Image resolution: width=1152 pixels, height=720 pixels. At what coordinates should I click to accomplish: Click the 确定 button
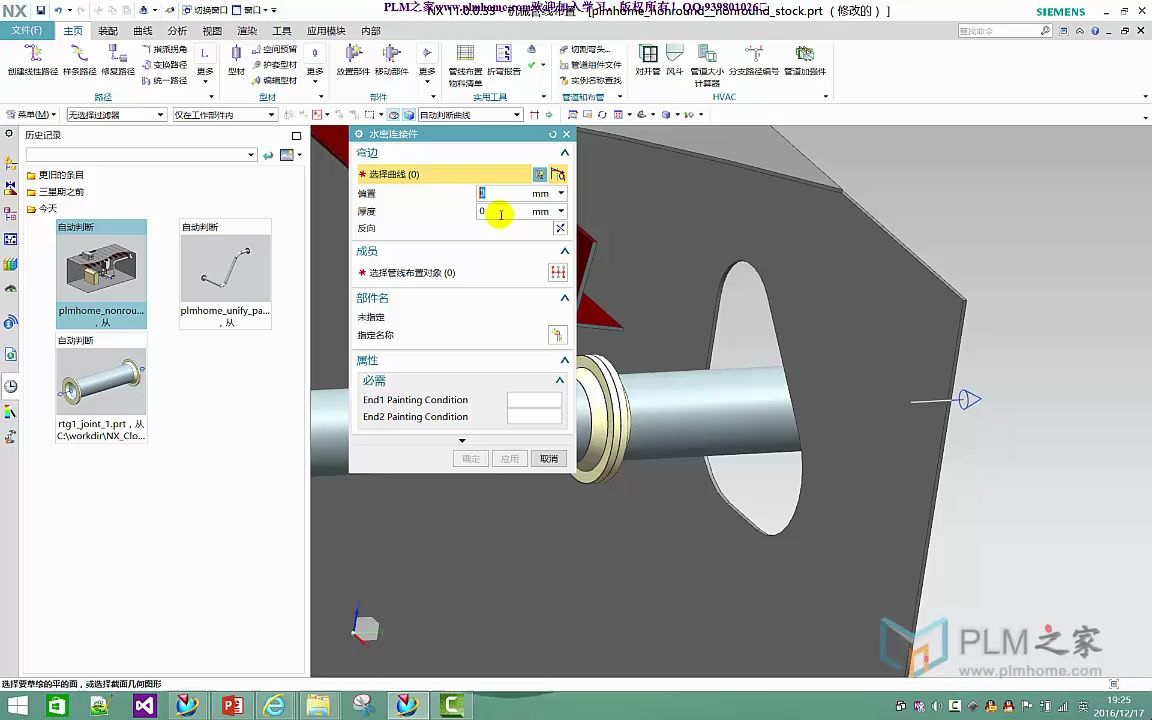point(471,458)
